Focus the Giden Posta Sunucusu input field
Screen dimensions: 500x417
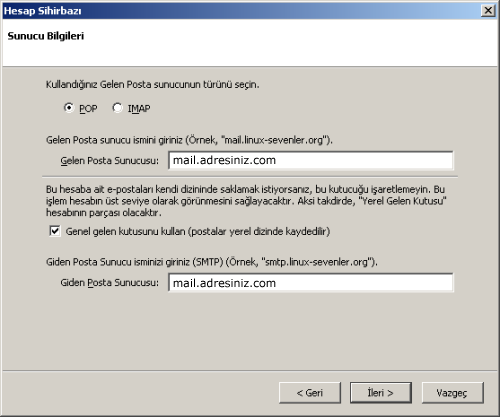311,283
